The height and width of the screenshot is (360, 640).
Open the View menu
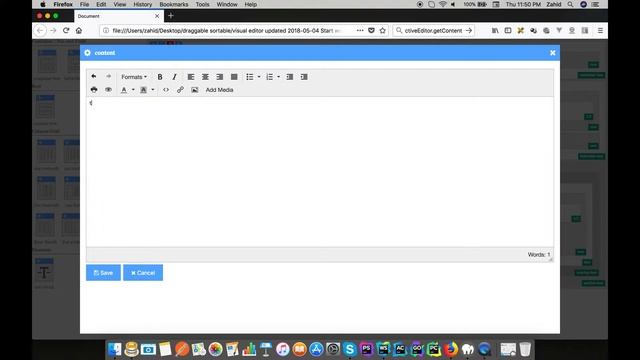click(x=120, y=4)
